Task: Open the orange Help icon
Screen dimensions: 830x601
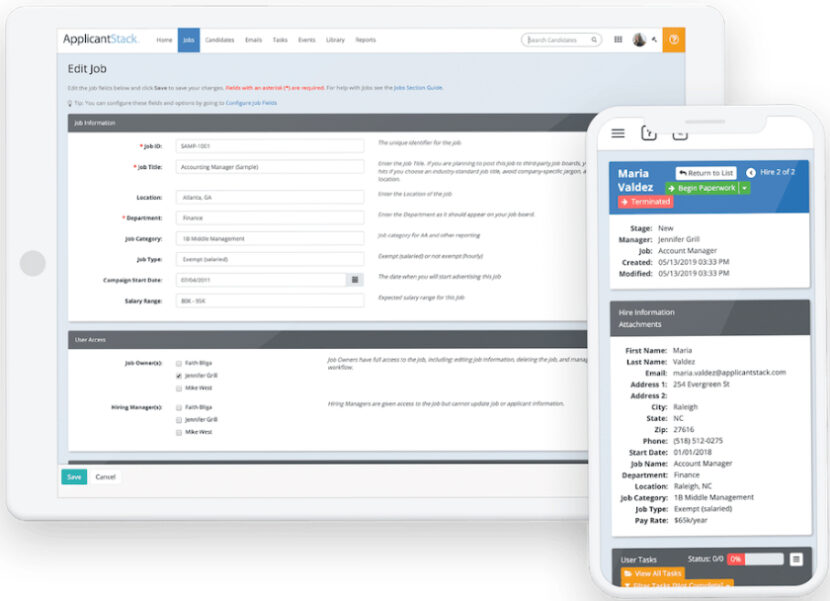Action: (x=674, y=41)
